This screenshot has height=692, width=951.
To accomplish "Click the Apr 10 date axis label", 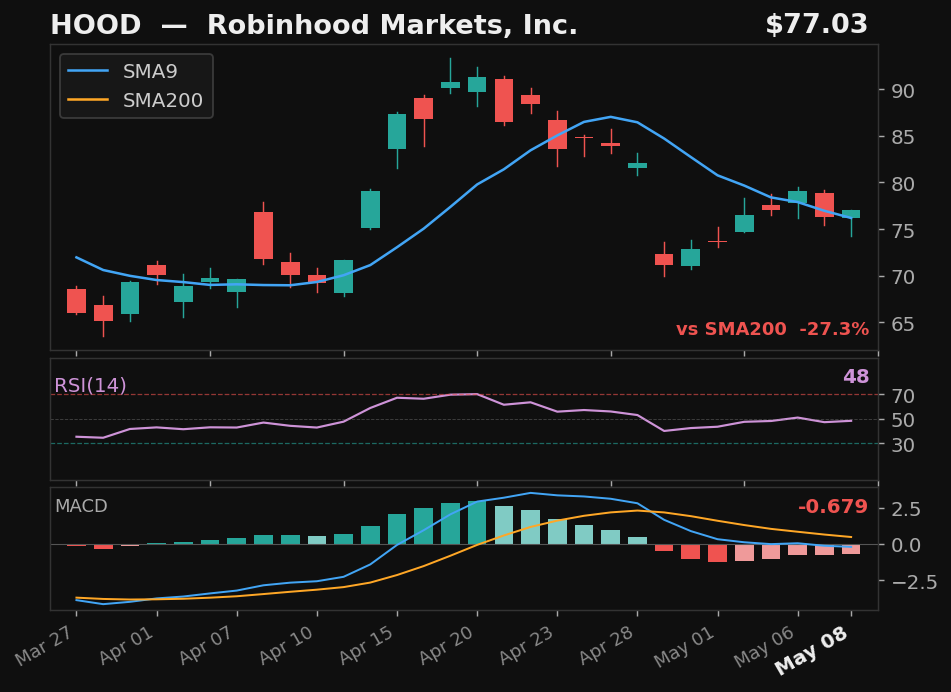I will [x=287, y=645].
